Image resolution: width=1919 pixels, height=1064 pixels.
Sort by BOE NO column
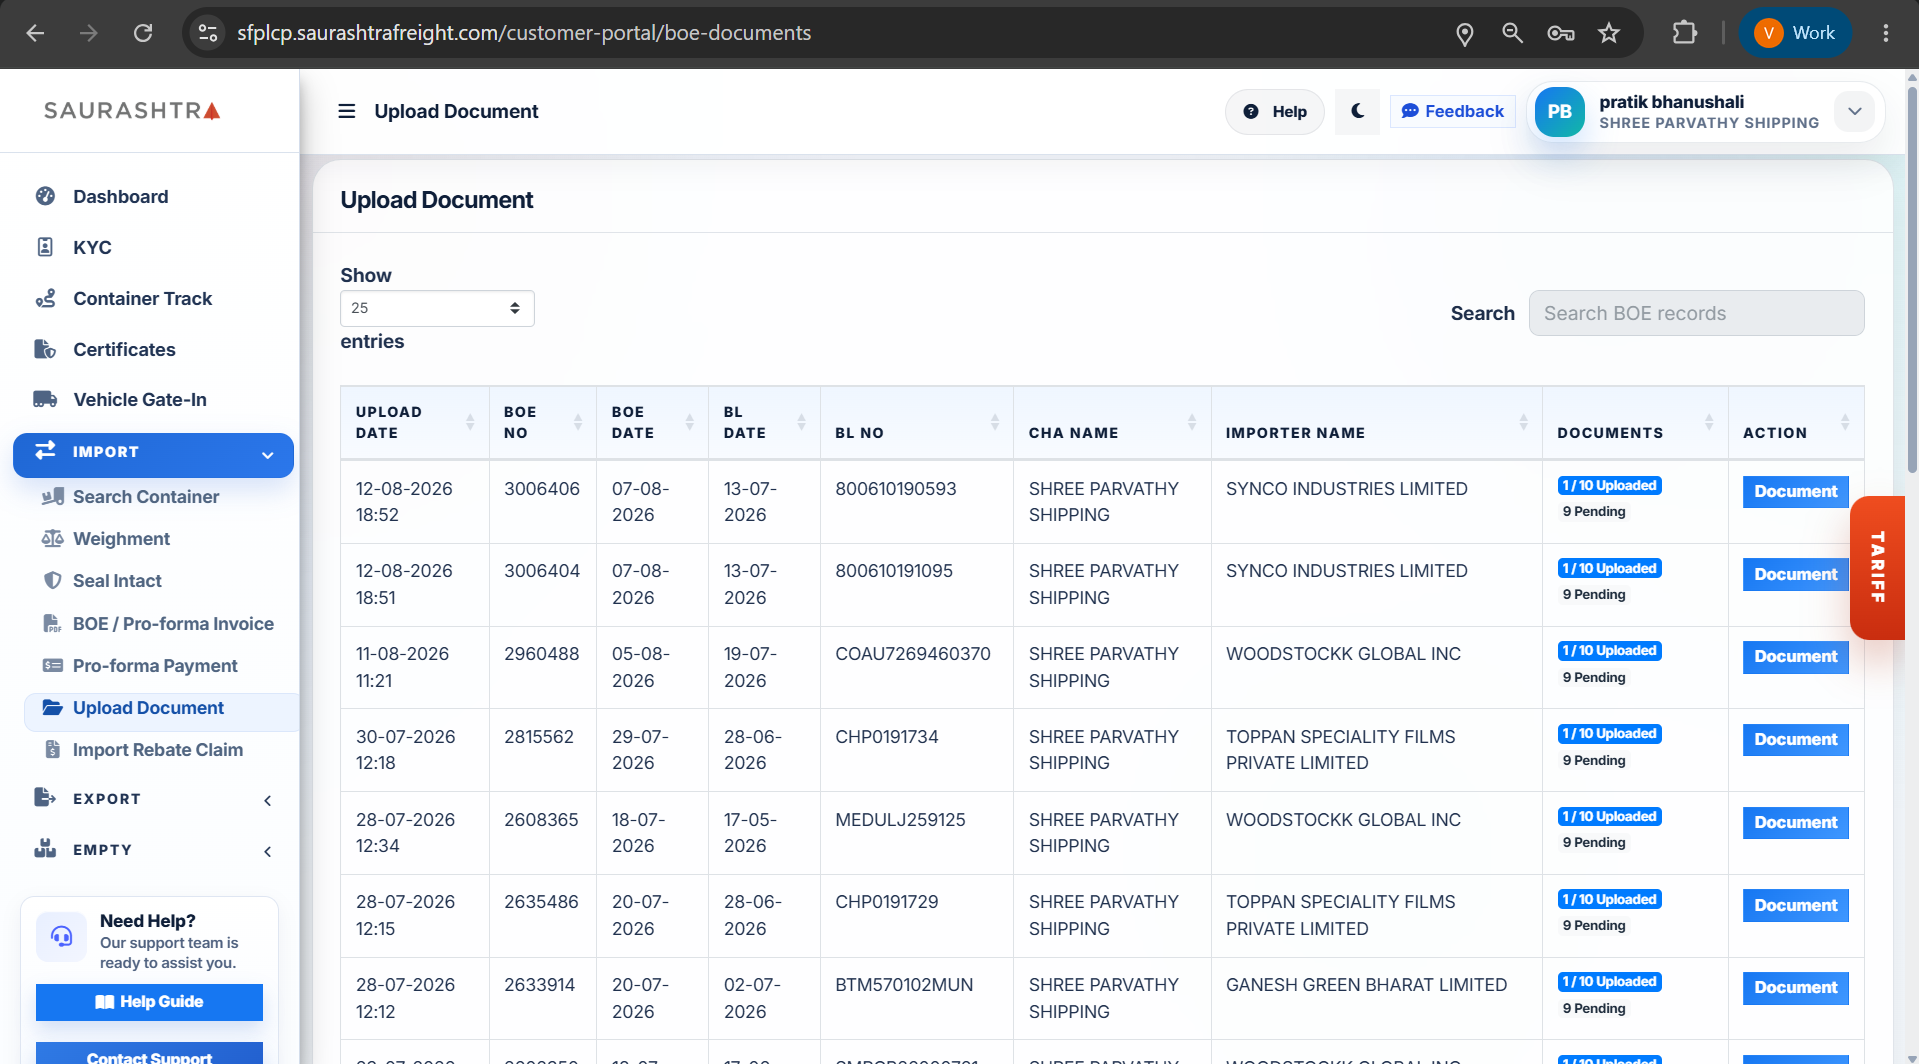[542, 422]
